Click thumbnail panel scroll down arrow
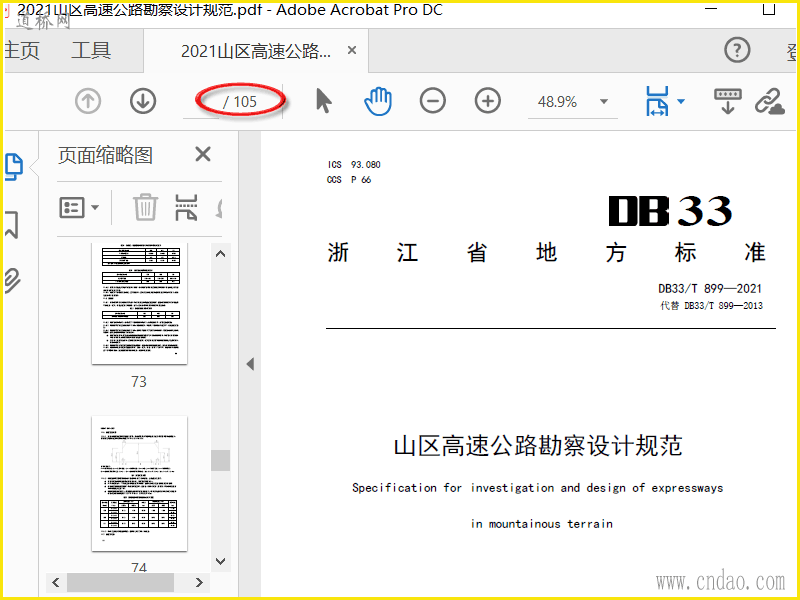Image resolution: width=800 pixels, height=600 pixels. pos(220,561)
